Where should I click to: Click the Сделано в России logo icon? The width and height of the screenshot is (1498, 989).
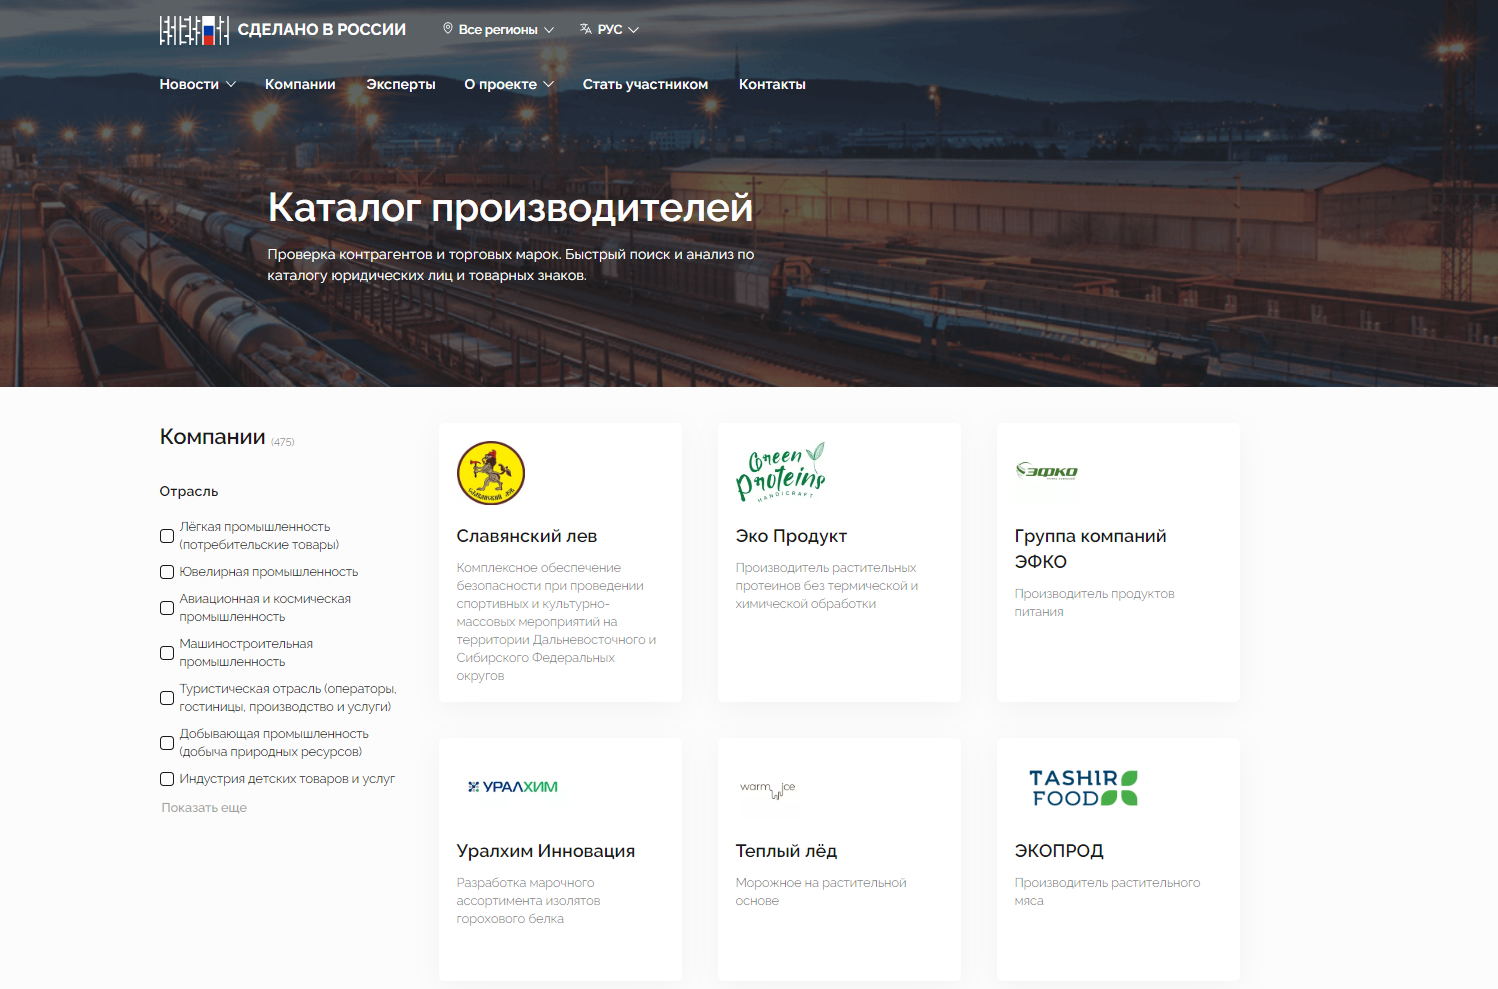tap(194, 30)
